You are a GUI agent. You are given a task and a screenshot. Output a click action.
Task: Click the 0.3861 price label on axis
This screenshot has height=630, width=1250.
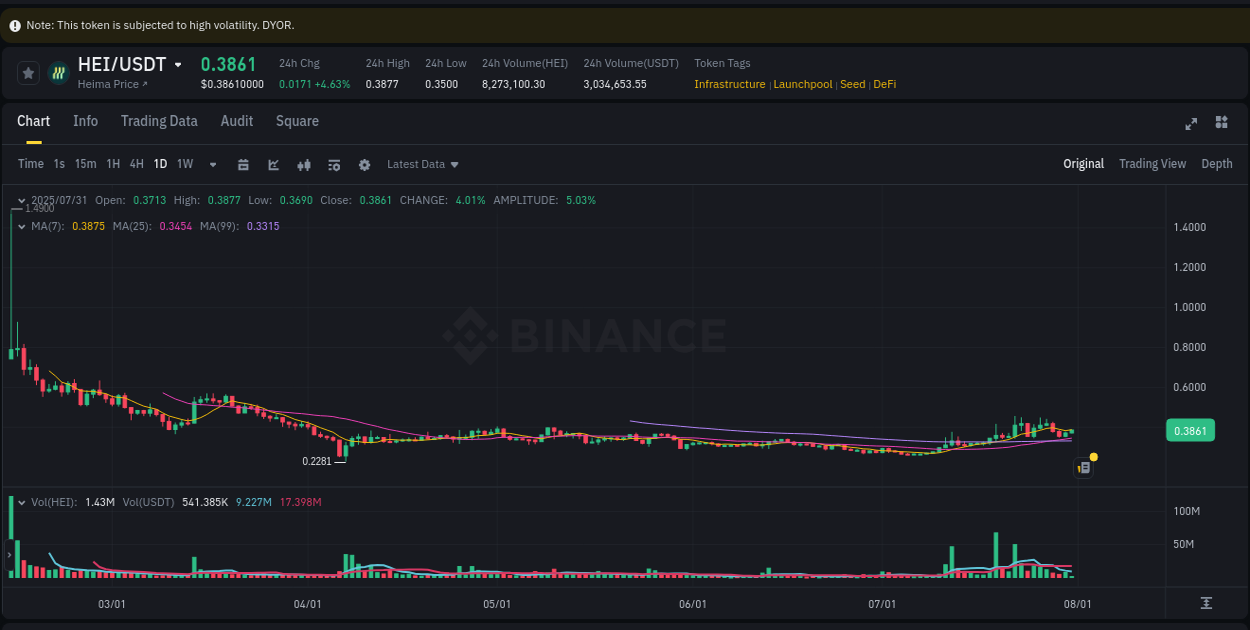click(1190, 430)
